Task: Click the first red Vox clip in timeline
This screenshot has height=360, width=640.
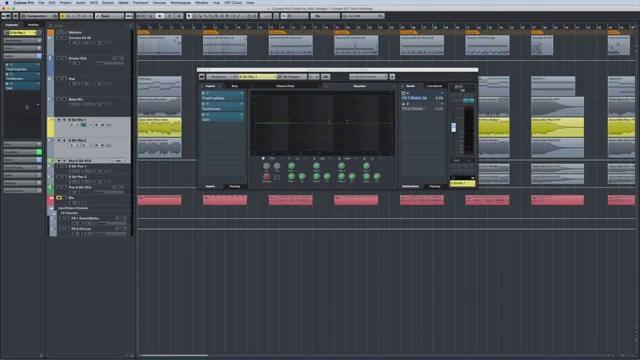Action: pos(160,200)
